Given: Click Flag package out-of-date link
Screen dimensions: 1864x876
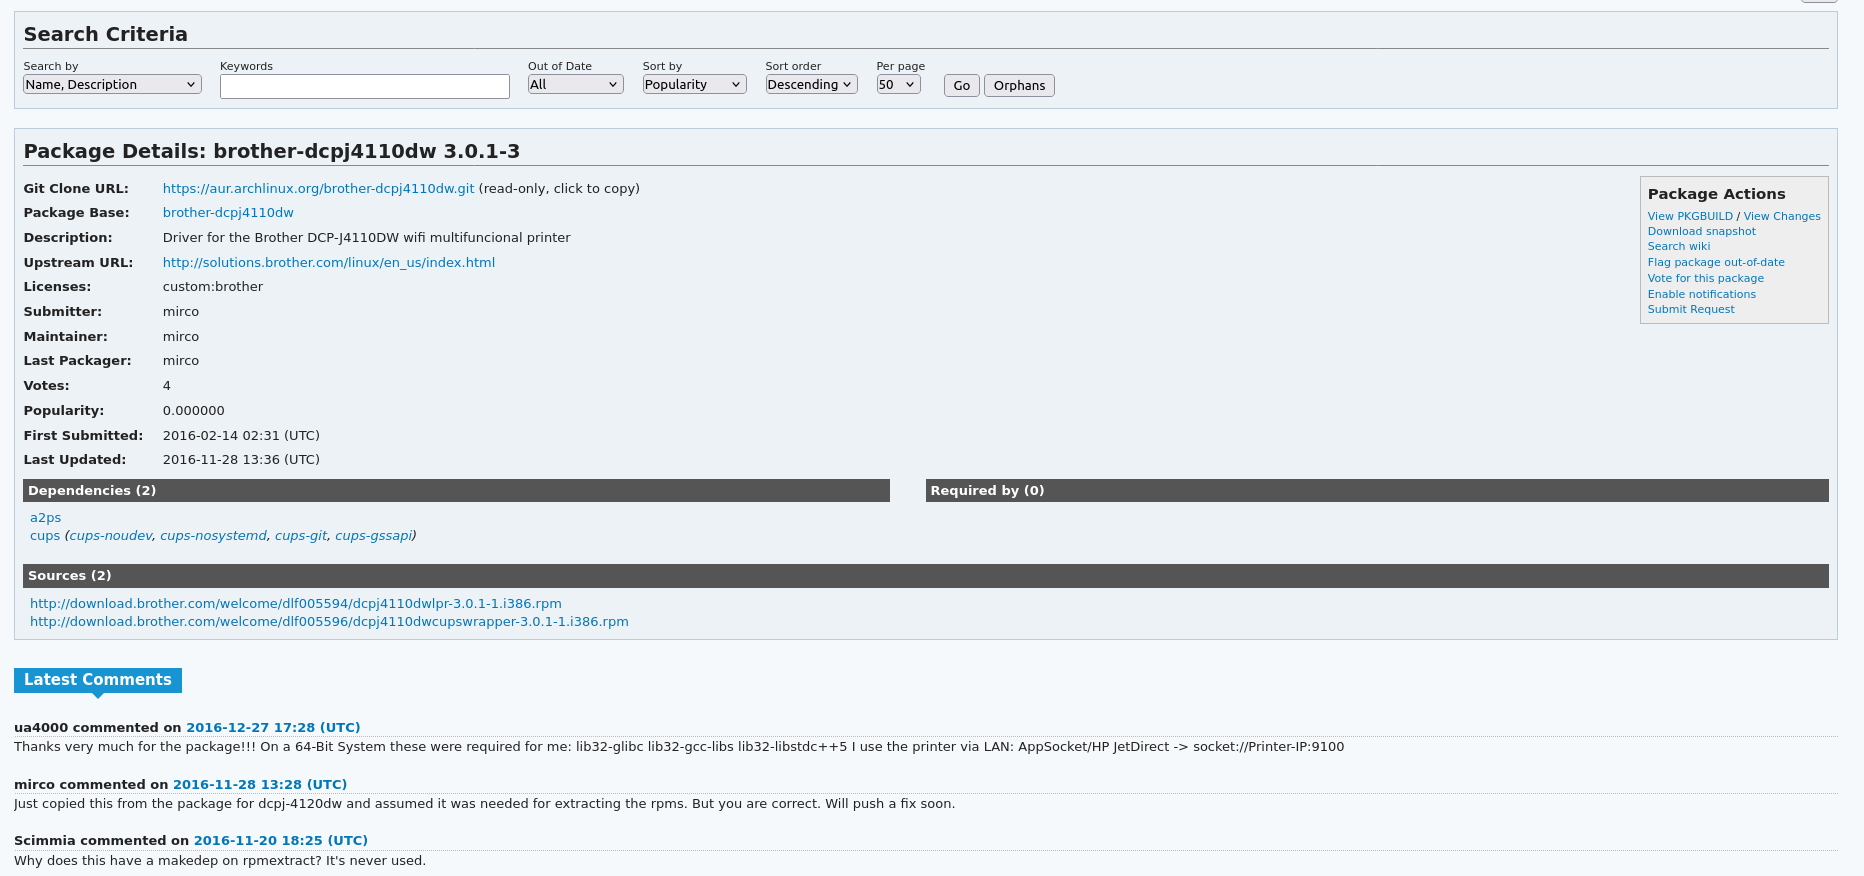Looking at the screenshot, I should pos(1716,263).
